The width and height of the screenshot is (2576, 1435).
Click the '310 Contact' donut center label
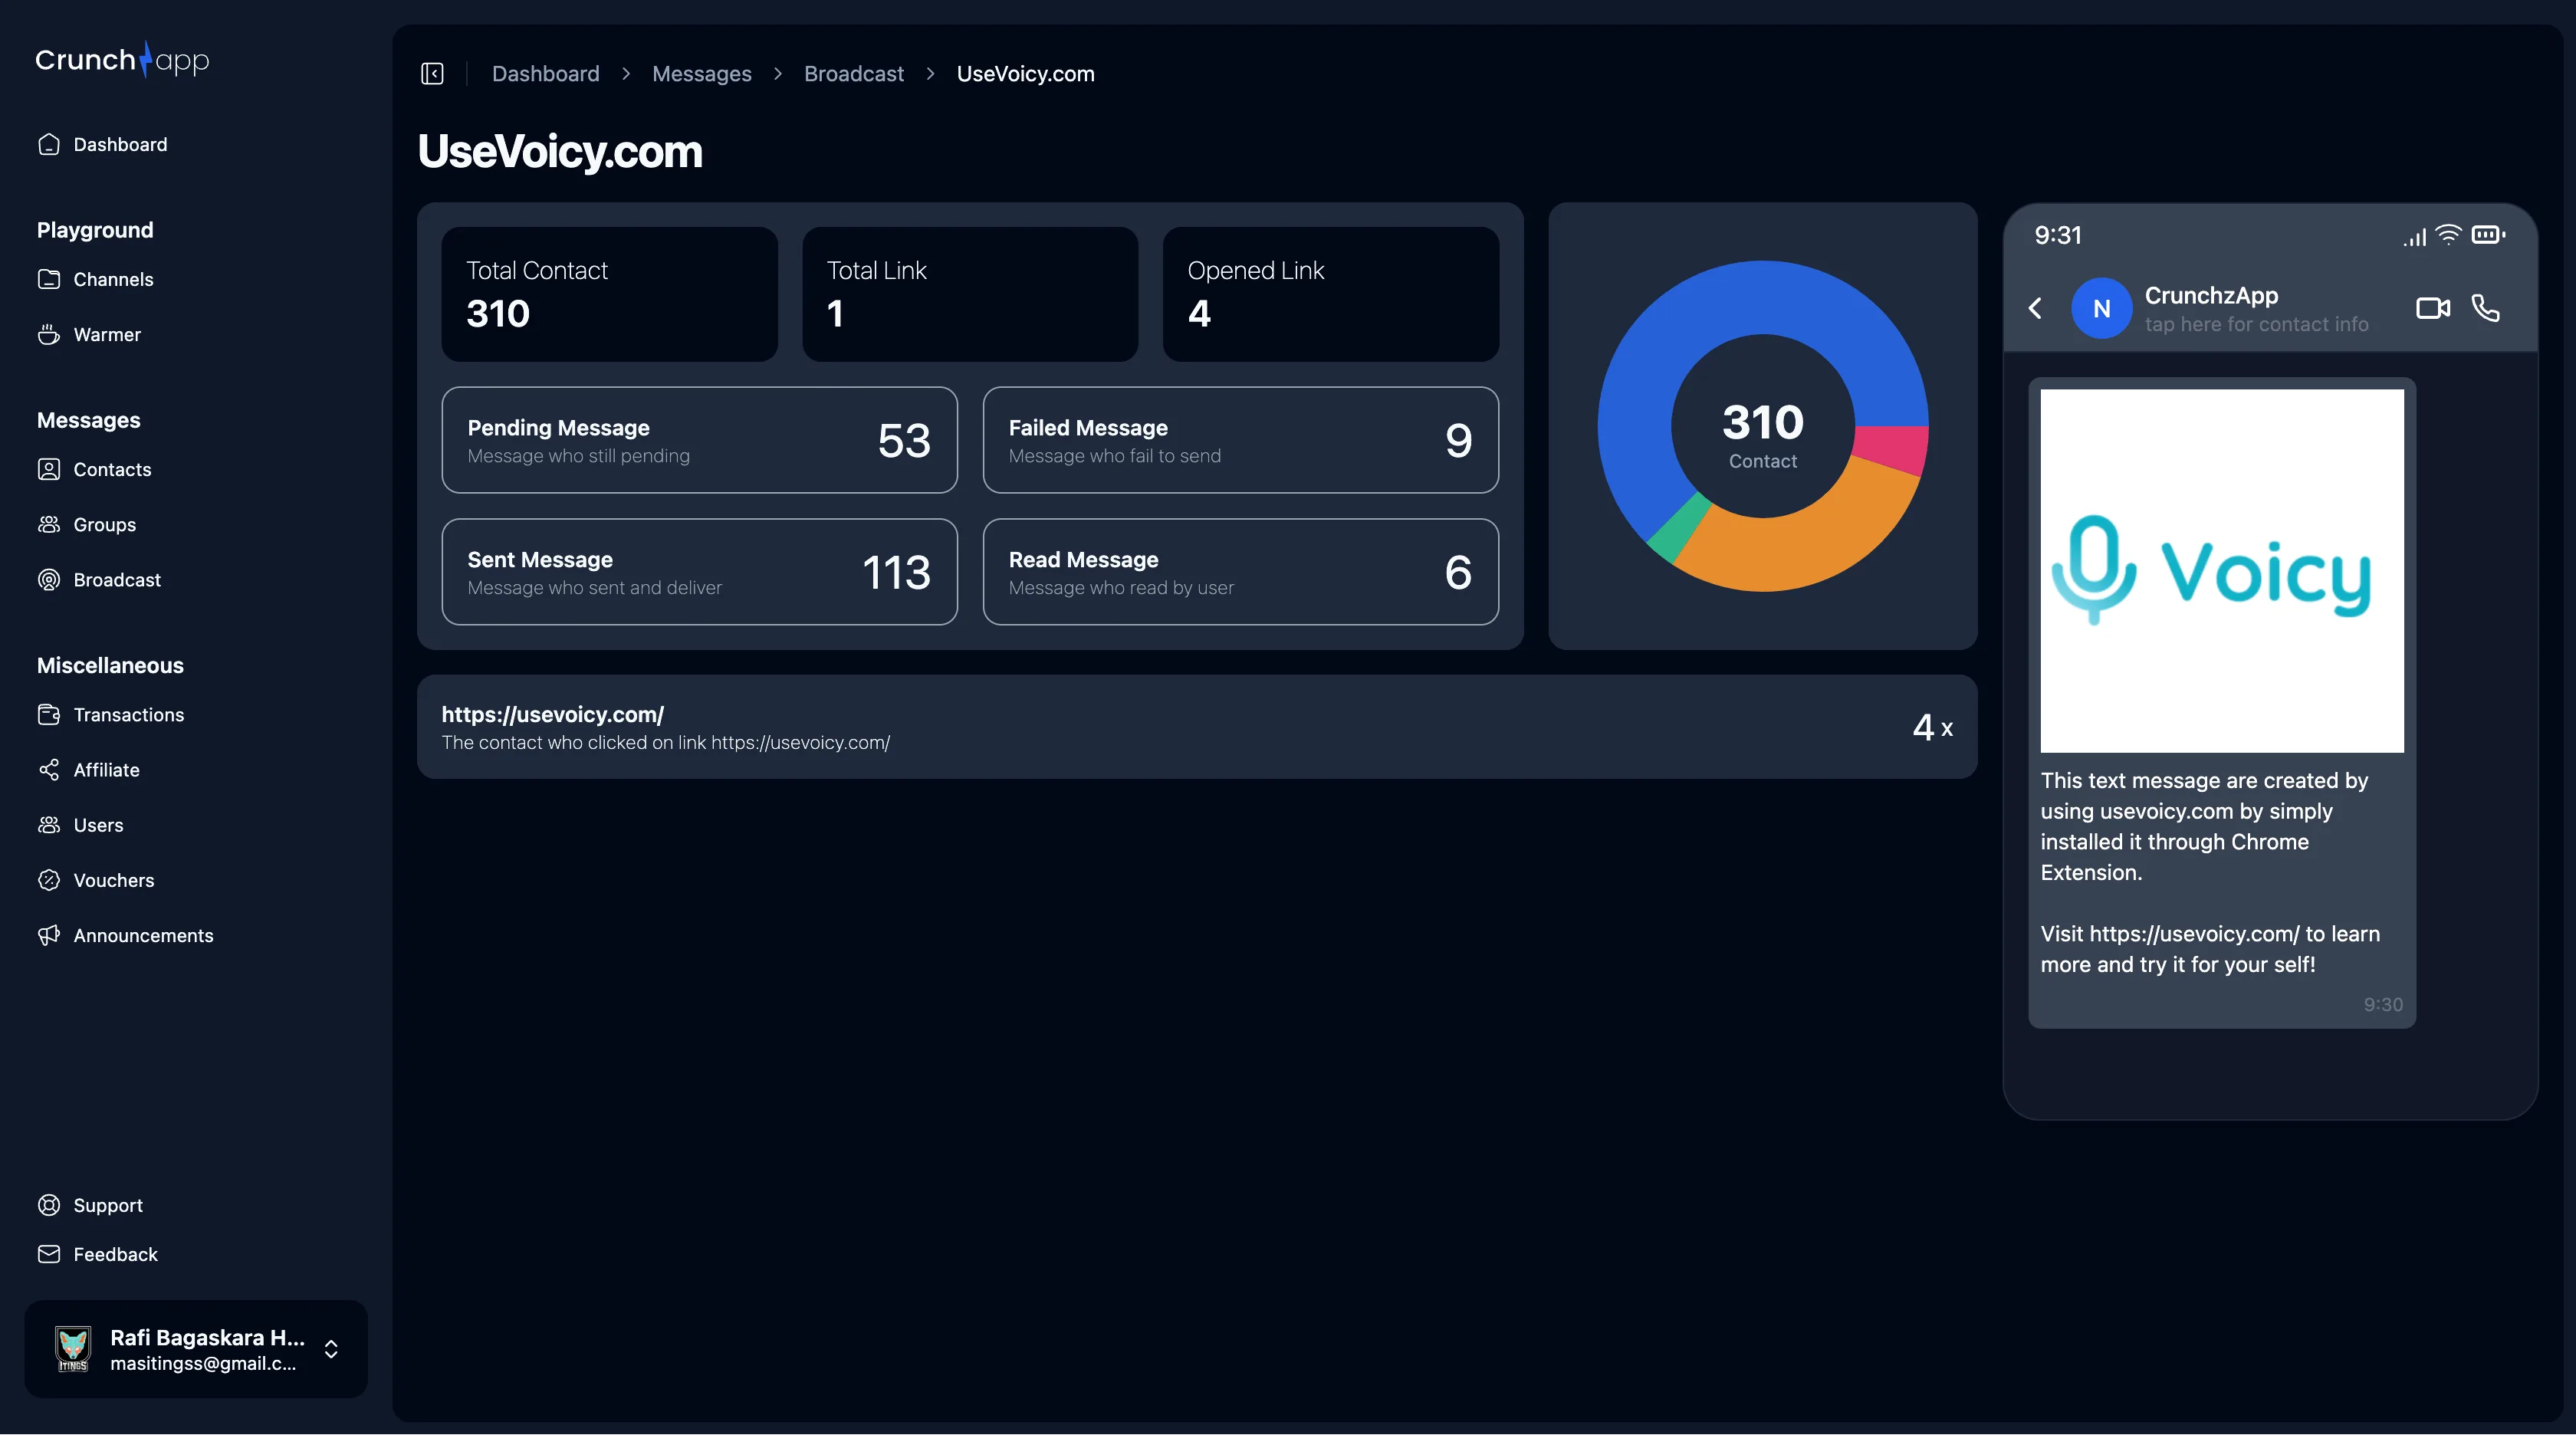pos(1763,435)
